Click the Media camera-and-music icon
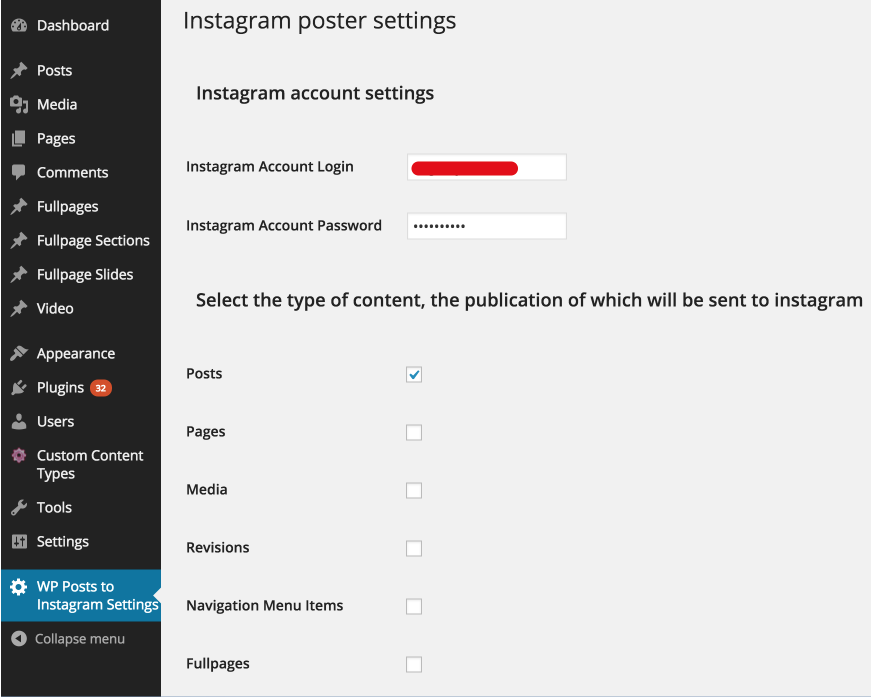The width and height of the screenshot is (871, 697). pyautogui.click(x=19, y=104)
